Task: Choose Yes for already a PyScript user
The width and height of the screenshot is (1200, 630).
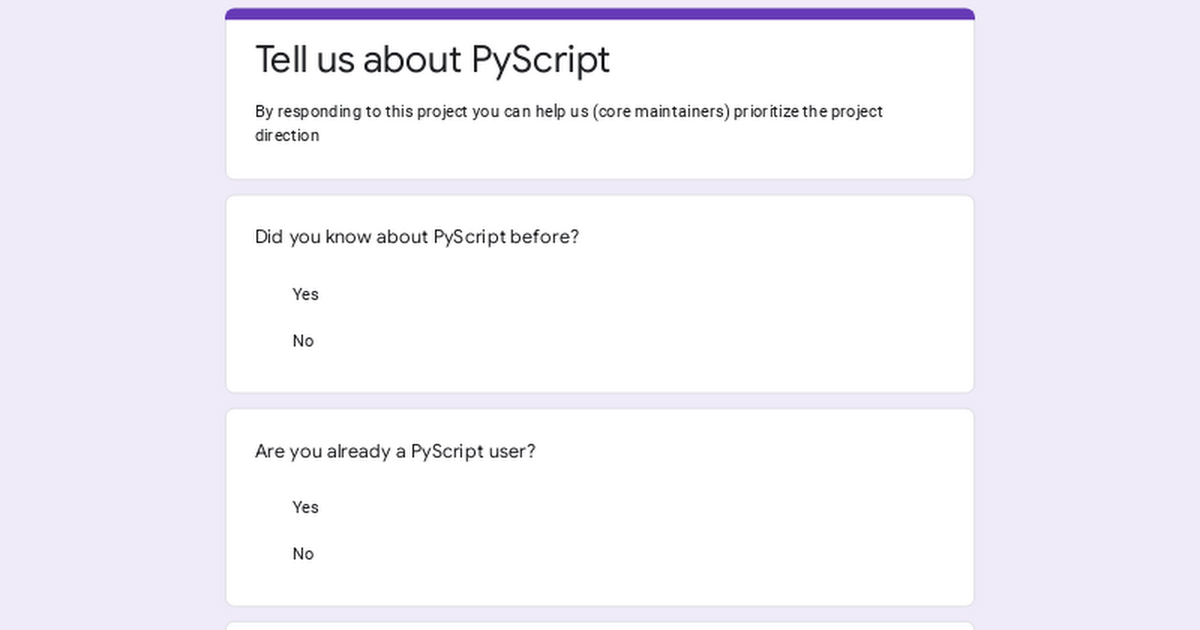Action: [304, 507]
